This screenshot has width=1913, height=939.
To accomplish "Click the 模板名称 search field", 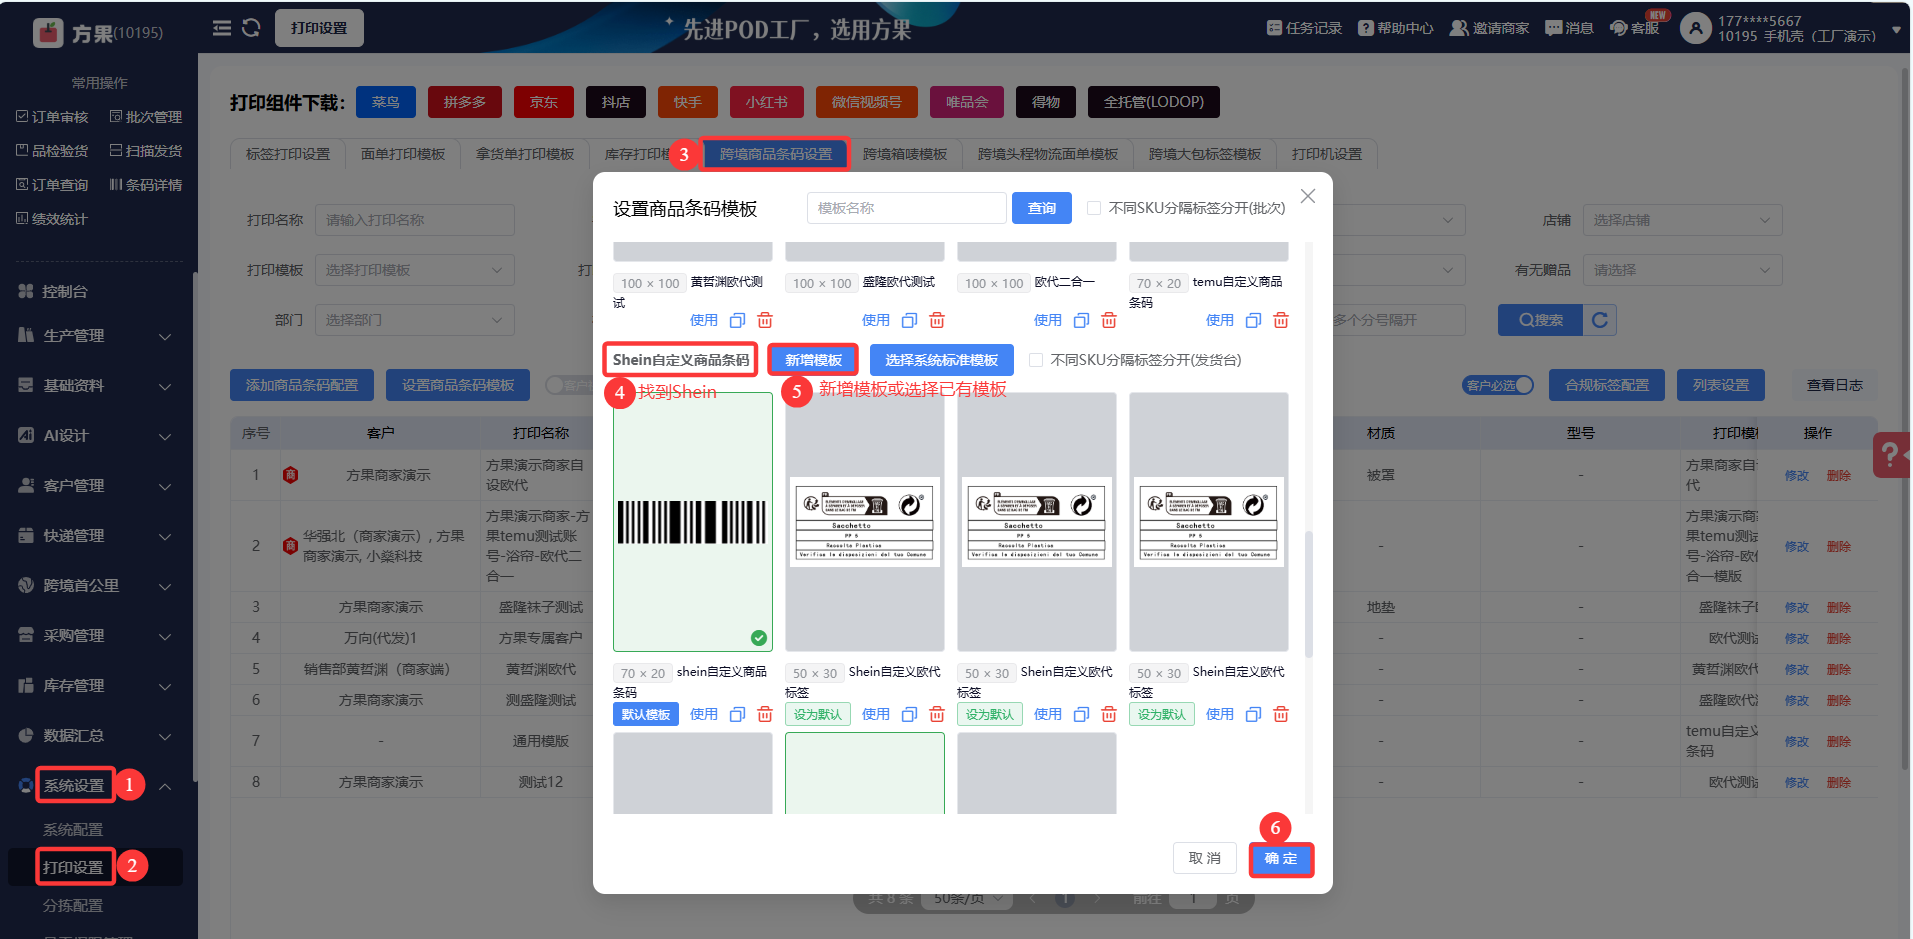I will point(906,208).
